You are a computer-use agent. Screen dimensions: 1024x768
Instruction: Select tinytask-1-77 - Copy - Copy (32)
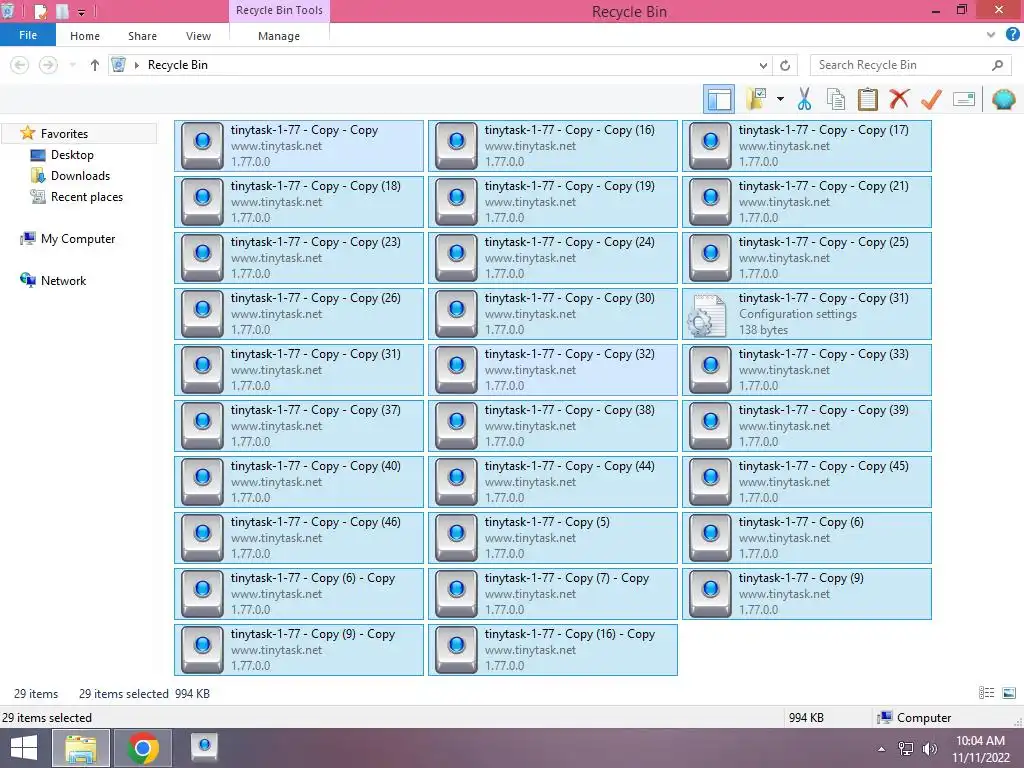(552, 370)
